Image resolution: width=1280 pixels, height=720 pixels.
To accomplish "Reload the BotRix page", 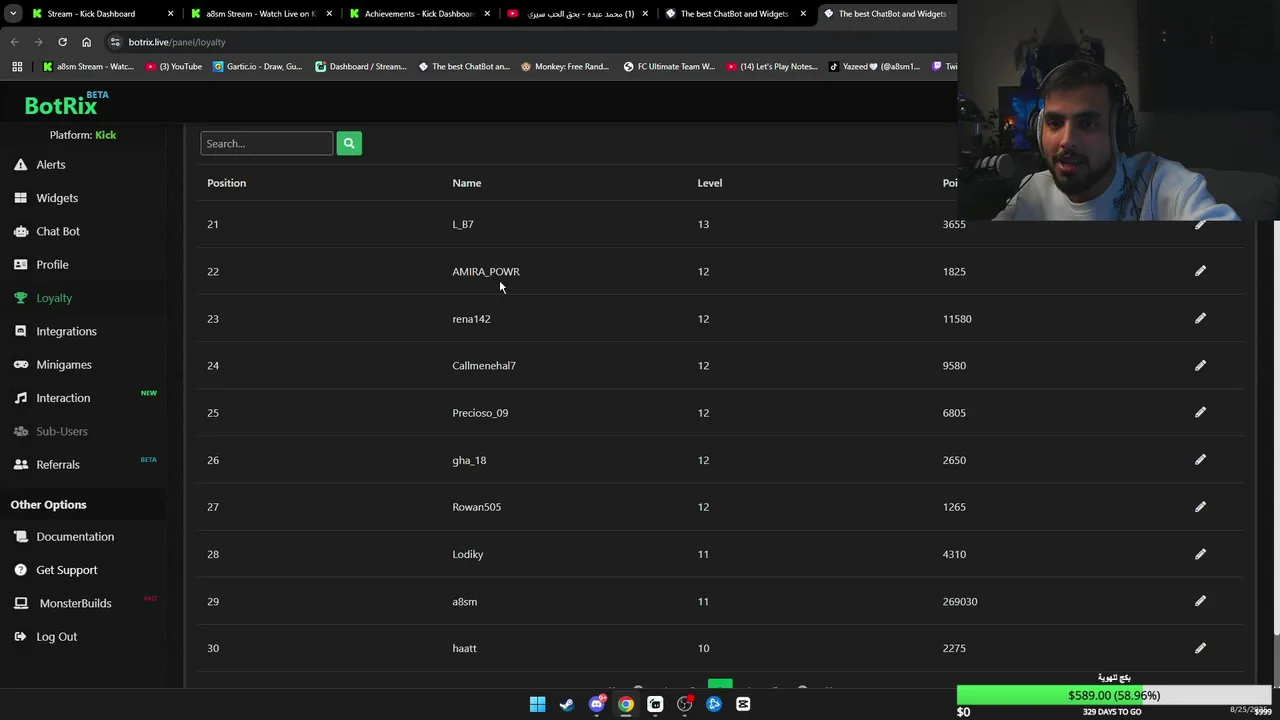I will point(62,42).
